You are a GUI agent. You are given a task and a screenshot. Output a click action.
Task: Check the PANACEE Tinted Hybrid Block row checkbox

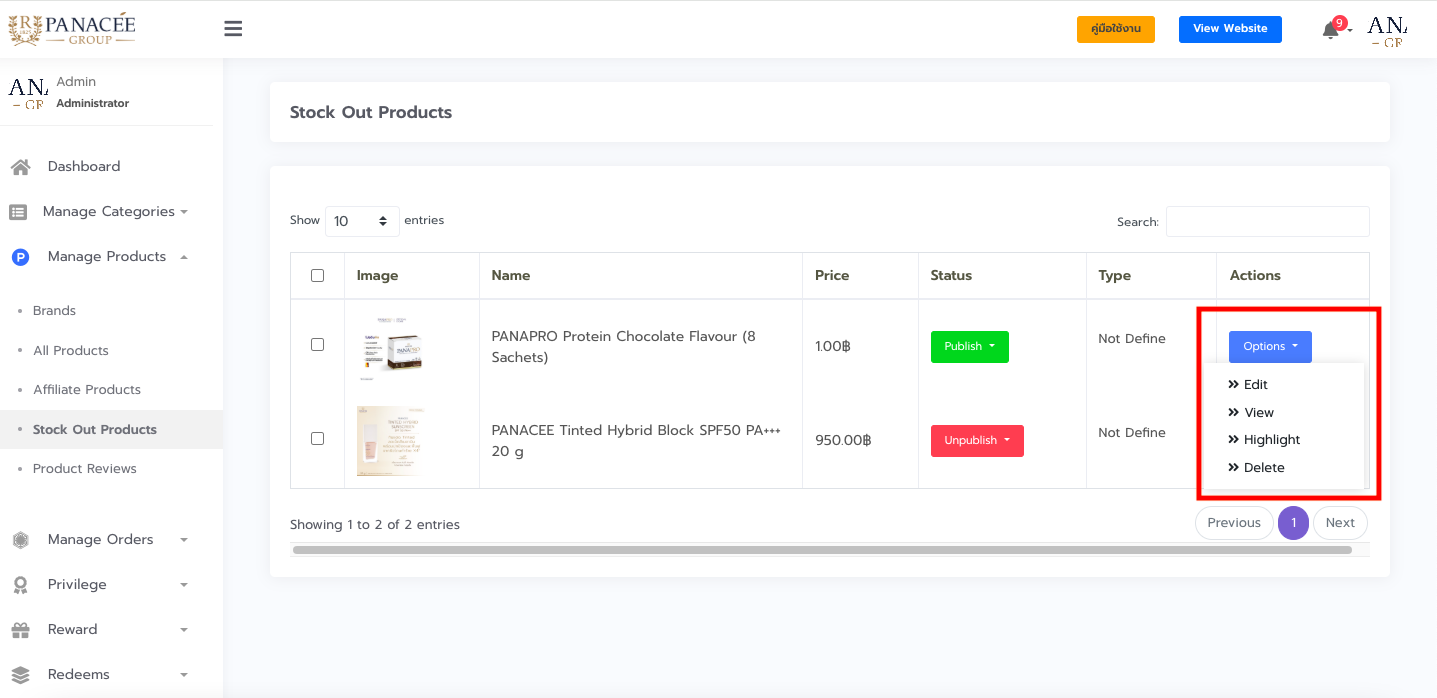(x=317, y=438)
